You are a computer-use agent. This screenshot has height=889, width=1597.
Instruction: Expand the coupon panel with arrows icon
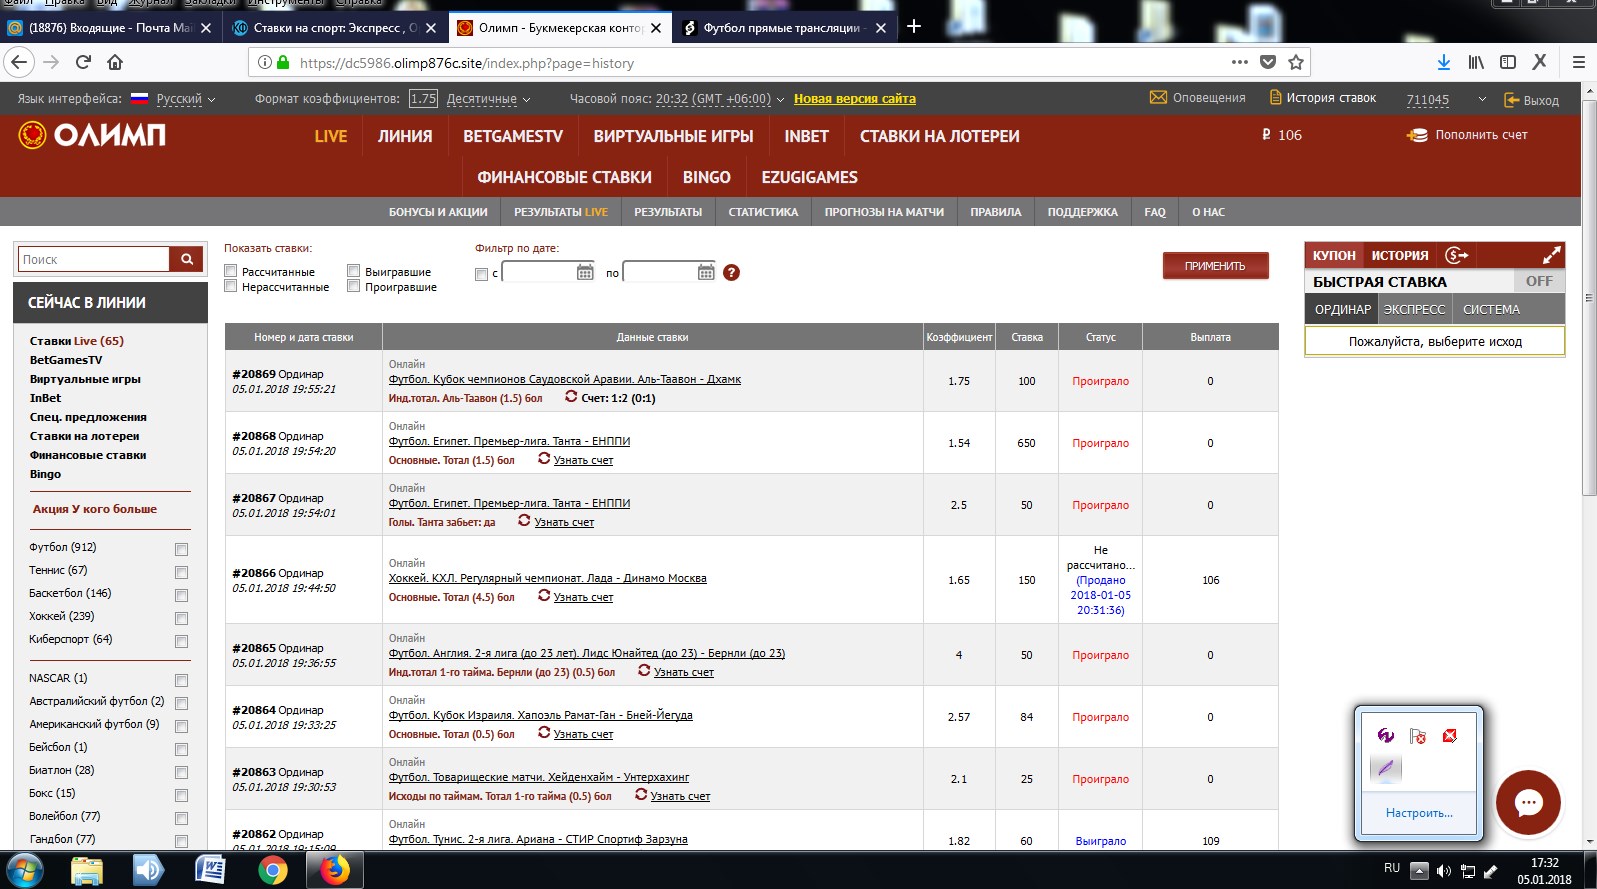coord(1551,255)
